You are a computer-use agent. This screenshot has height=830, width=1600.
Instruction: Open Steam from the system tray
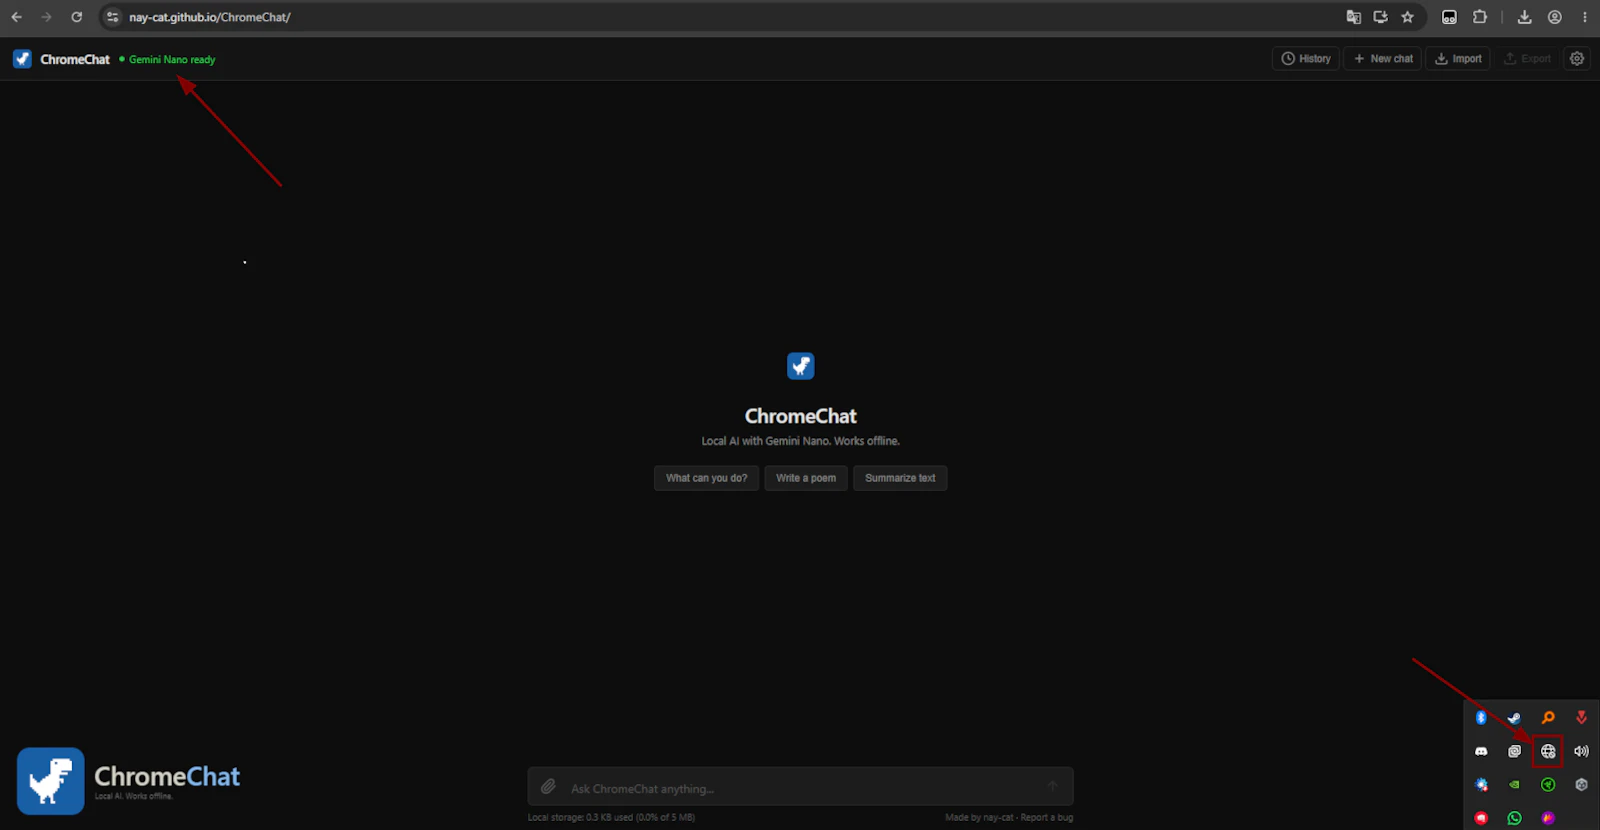1514,718
